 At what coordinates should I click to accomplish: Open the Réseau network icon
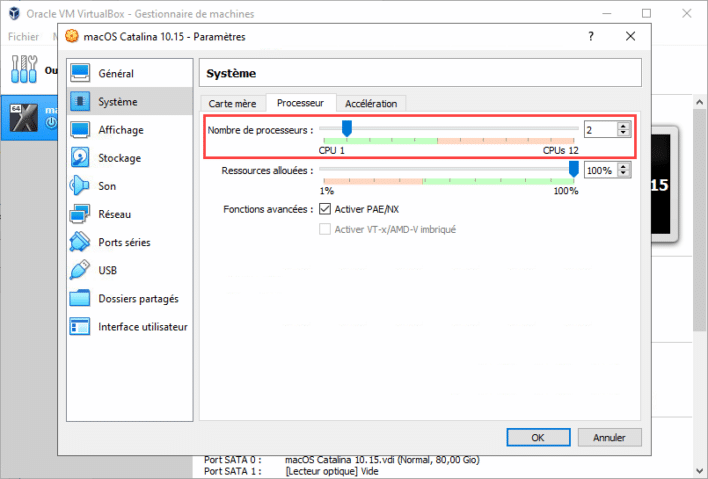pos(80,214)
